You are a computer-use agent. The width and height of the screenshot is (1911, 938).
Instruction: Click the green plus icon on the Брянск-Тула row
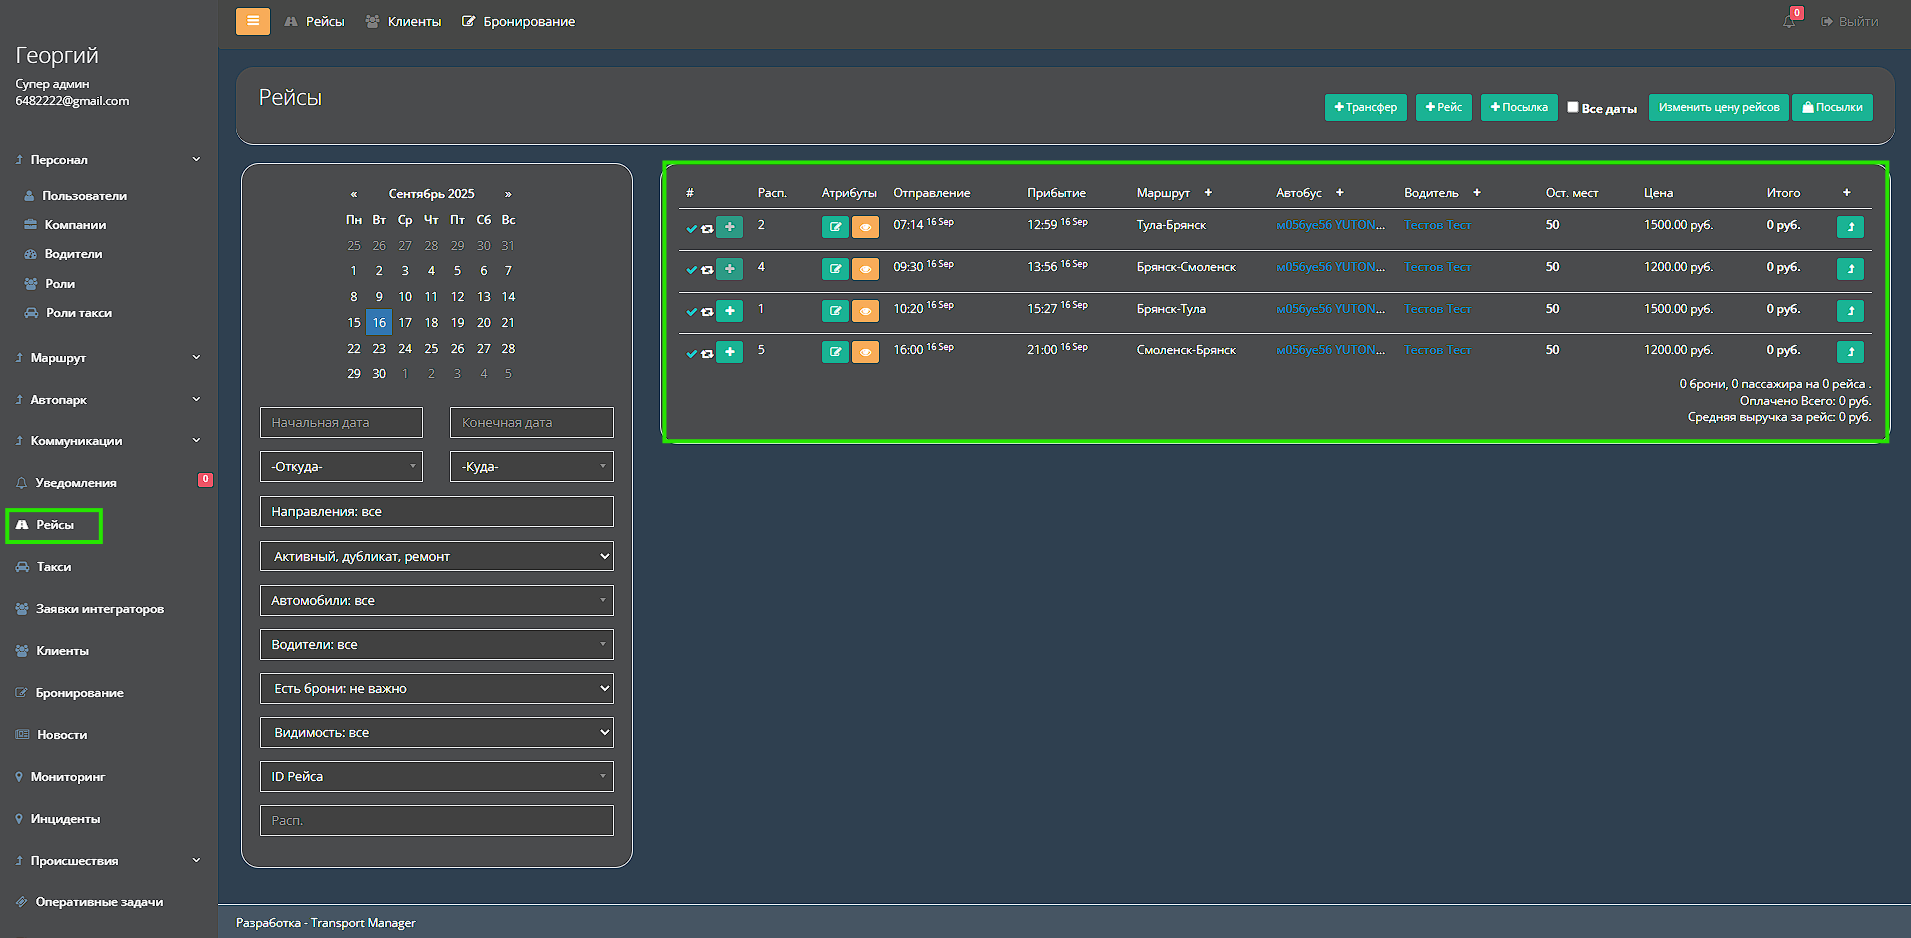tap(730, 311)
